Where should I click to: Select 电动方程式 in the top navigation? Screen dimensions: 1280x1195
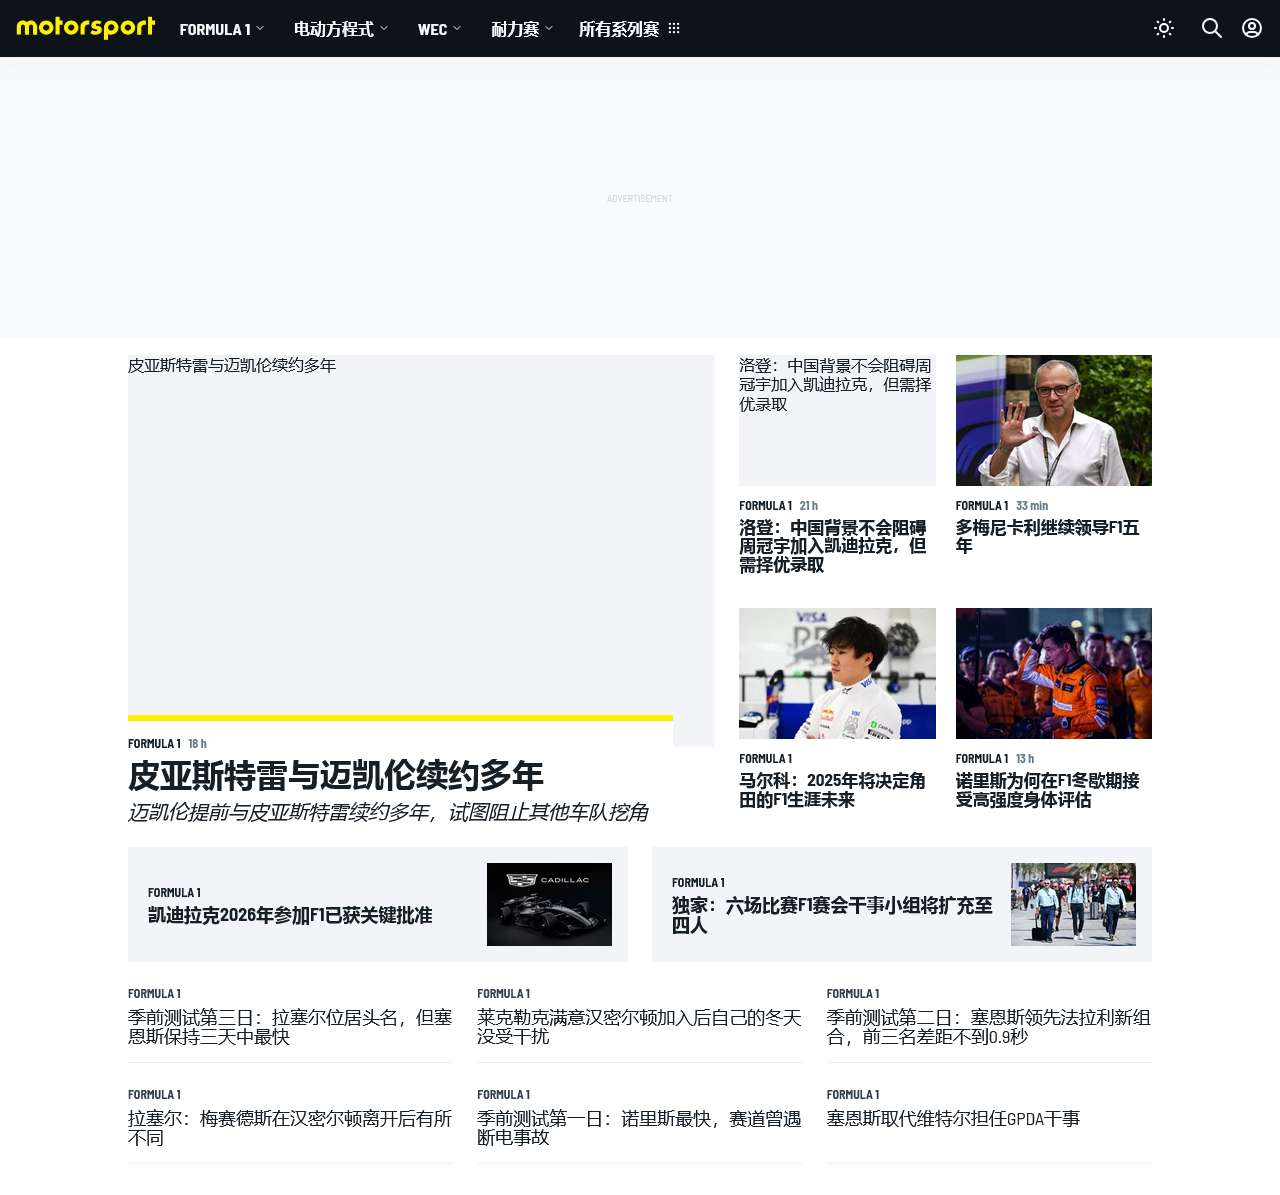pos(334,29)
